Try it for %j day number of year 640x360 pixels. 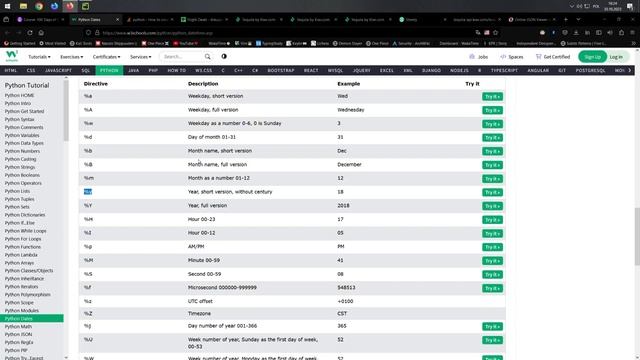(x=492, y=327)
